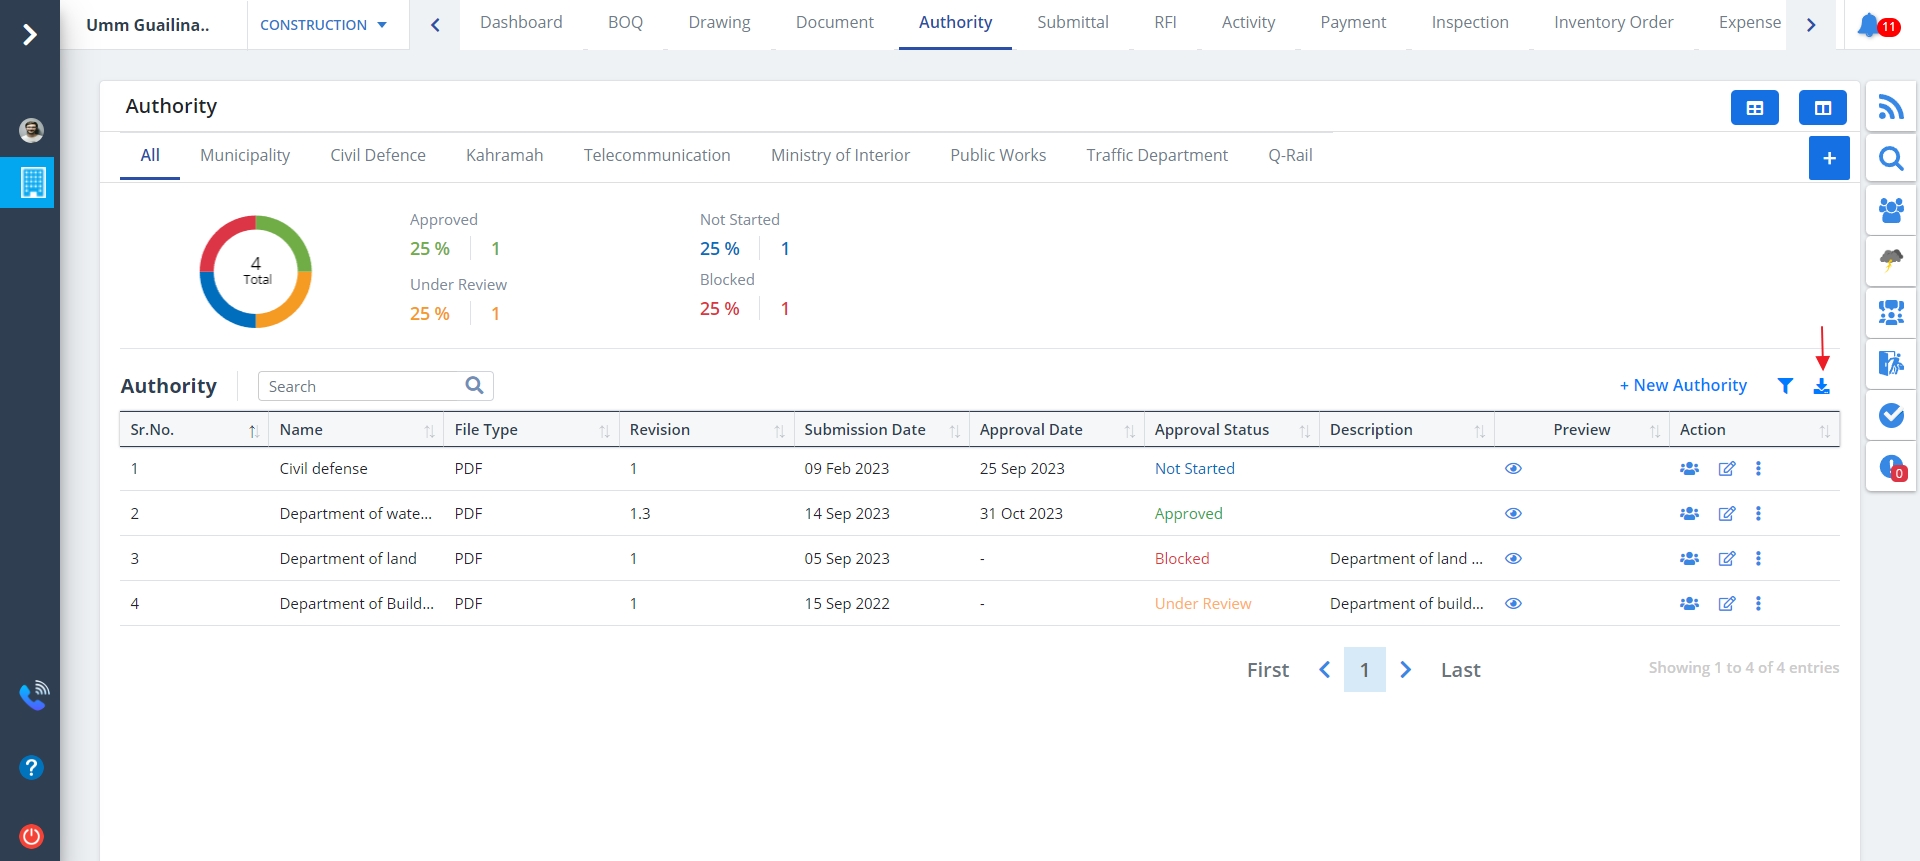Select the Civil Defence filter tab

tap(377, 155)
